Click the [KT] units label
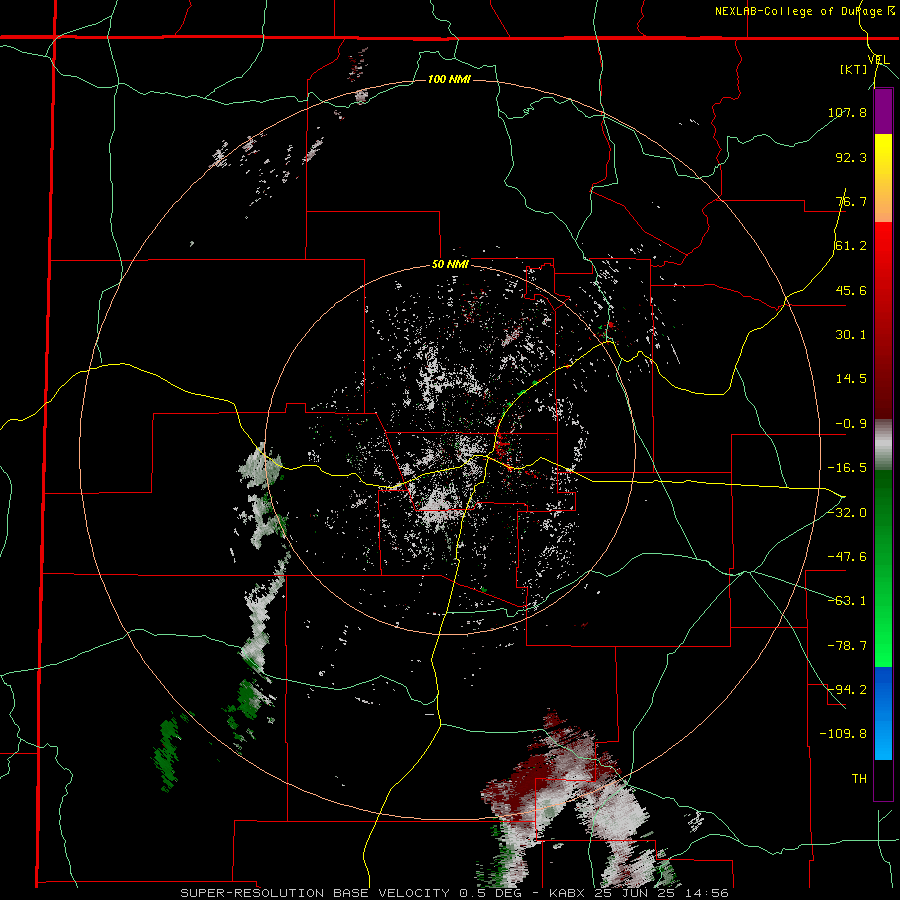 (x=853, y=69)
